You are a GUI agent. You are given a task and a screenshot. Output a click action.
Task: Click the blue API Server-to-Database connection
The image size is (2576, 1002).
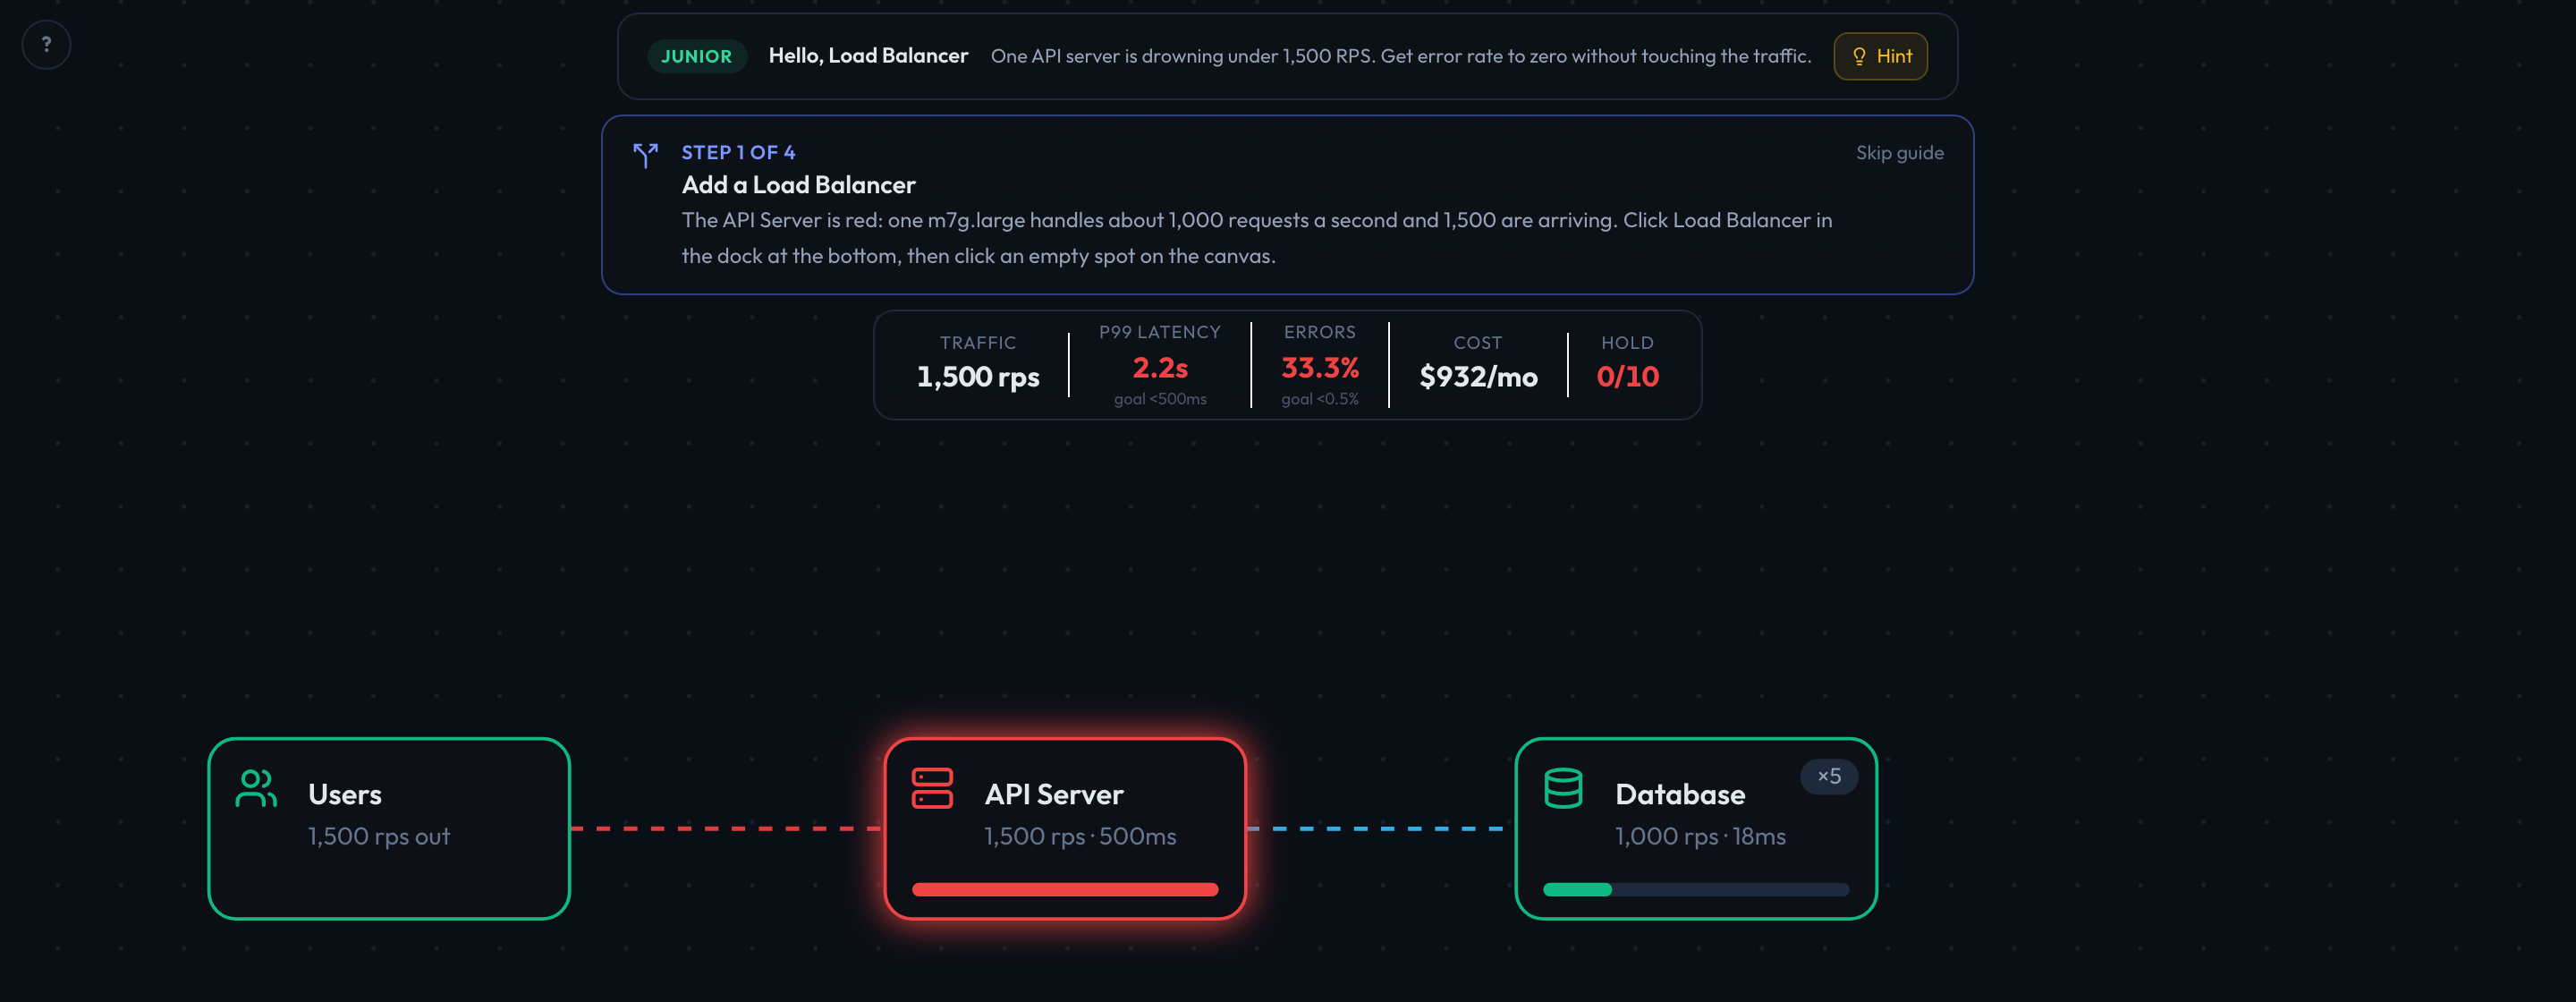click(1380, 829)
